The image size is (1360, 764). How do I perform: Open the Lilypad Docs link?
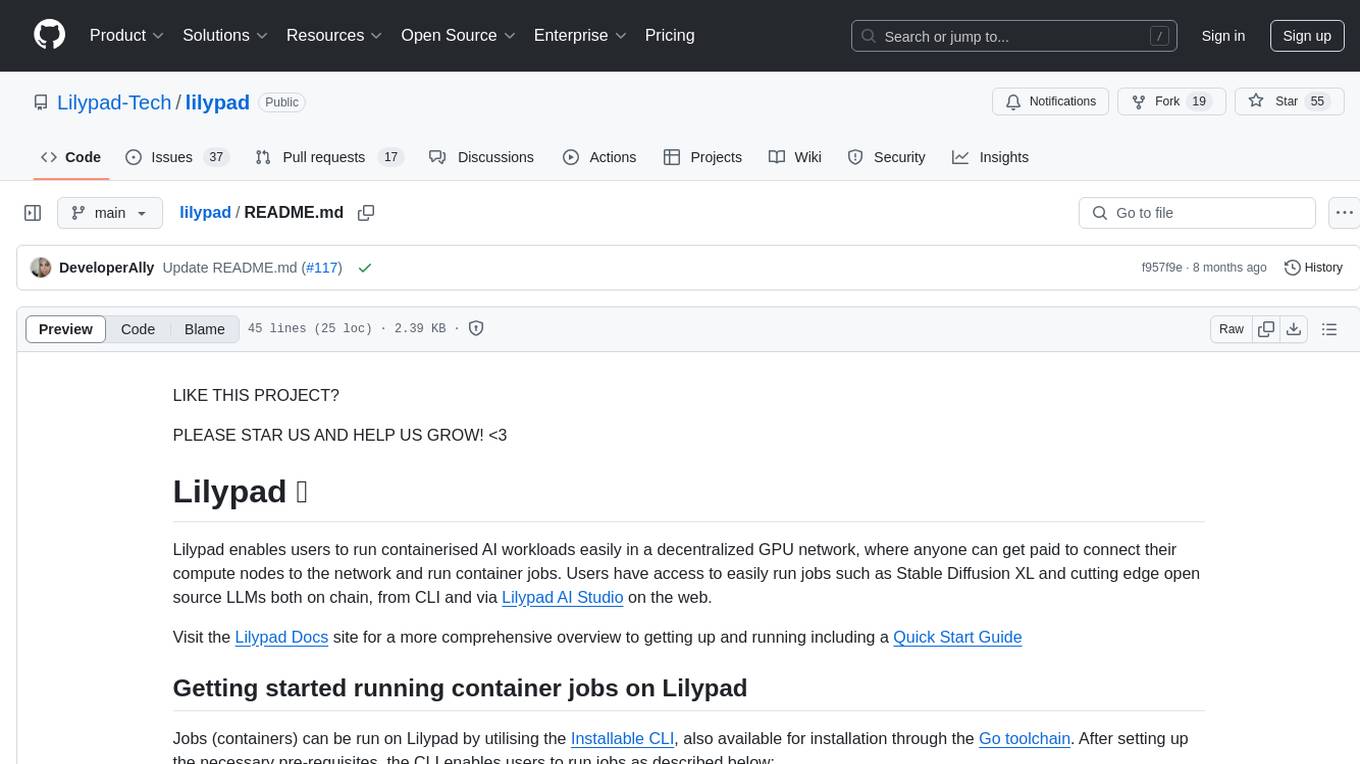coord(281,637)
